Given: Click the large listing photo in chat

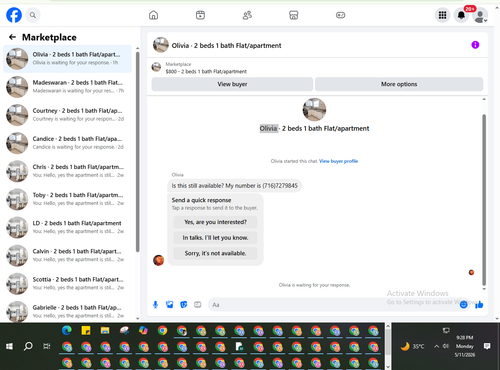Looking at the screenshot, I should pyautogui.click(x=314, y=110).
